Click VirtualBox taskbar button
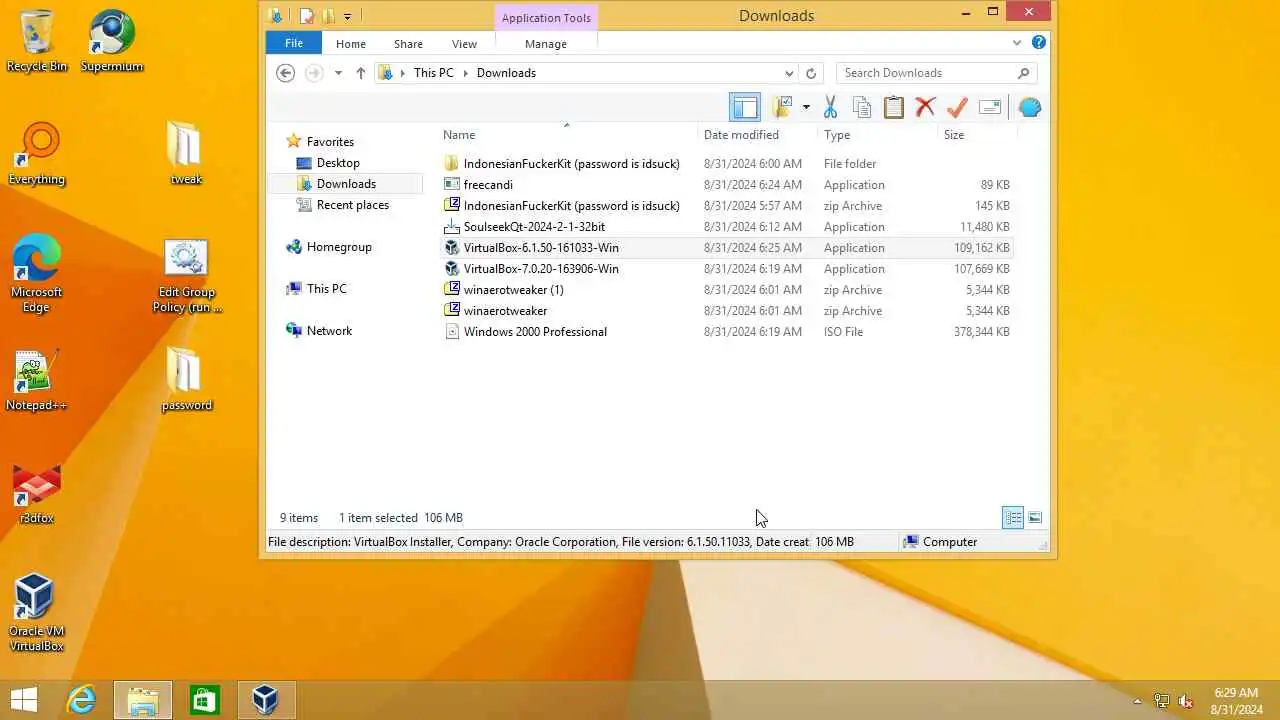 pyautogui.click(x=266, y=700)
